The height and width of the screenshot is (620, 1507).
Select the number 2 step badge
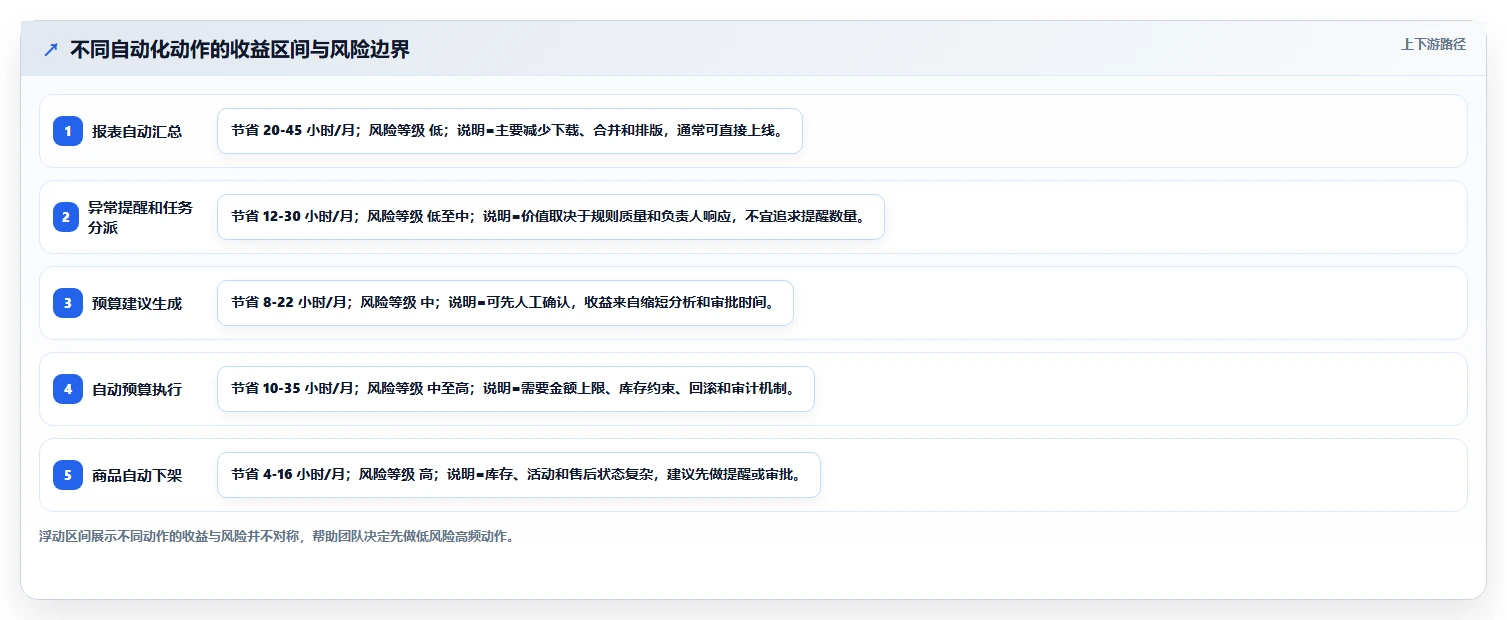(x=68, y=217)
